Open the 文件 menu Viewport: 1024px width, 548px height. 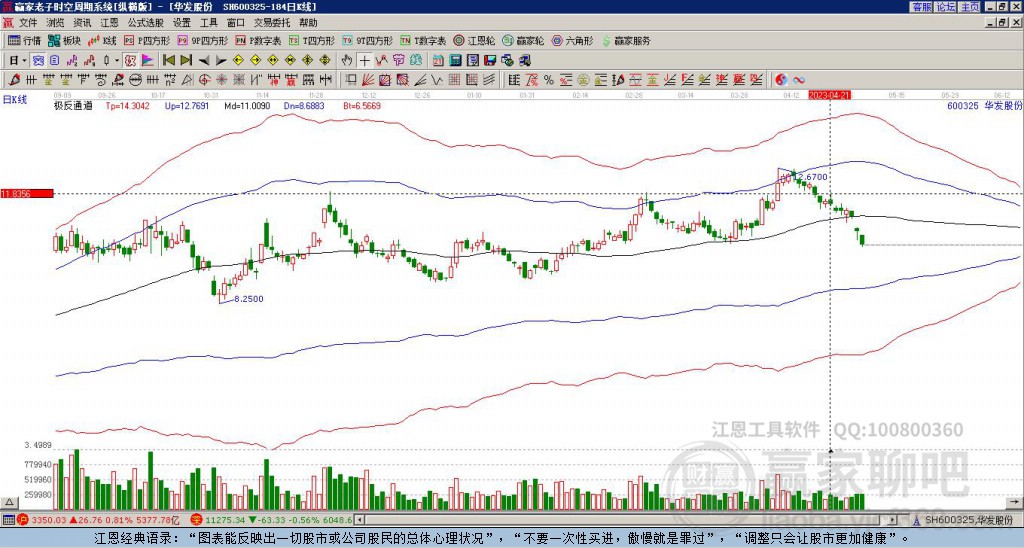pos(28,23)
